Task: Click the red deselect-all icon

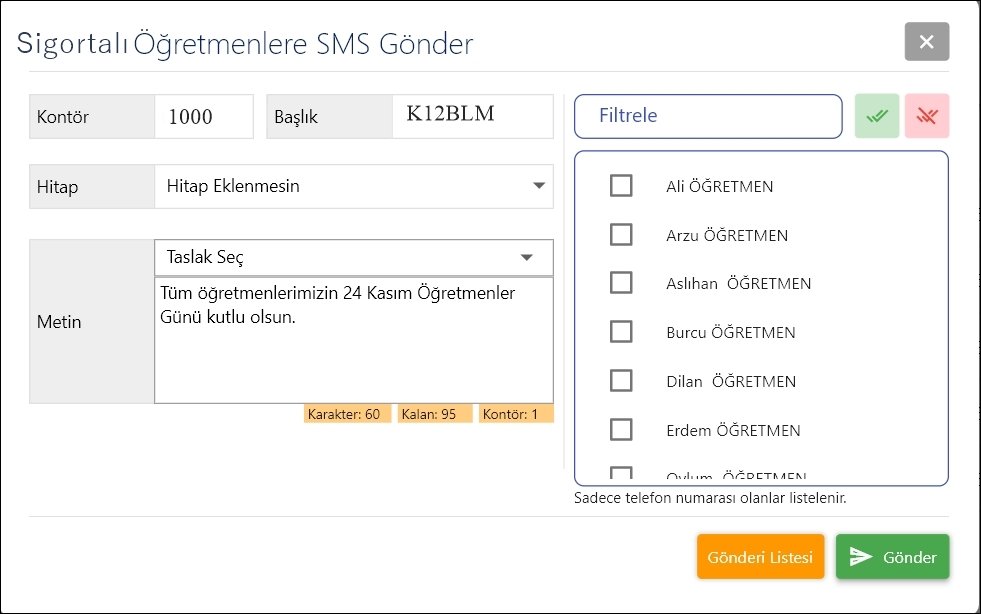Action: (x=927, y=116)
